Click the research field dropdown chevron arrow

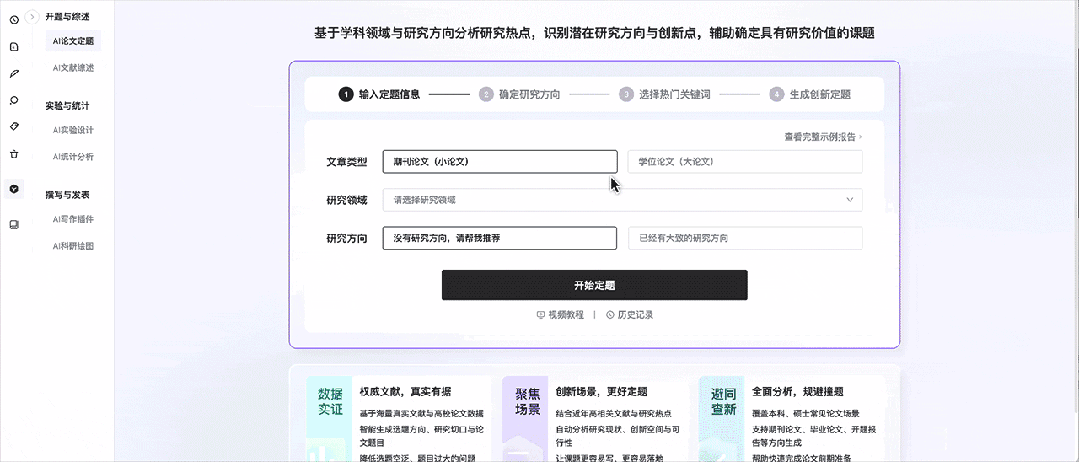[850, 200]
